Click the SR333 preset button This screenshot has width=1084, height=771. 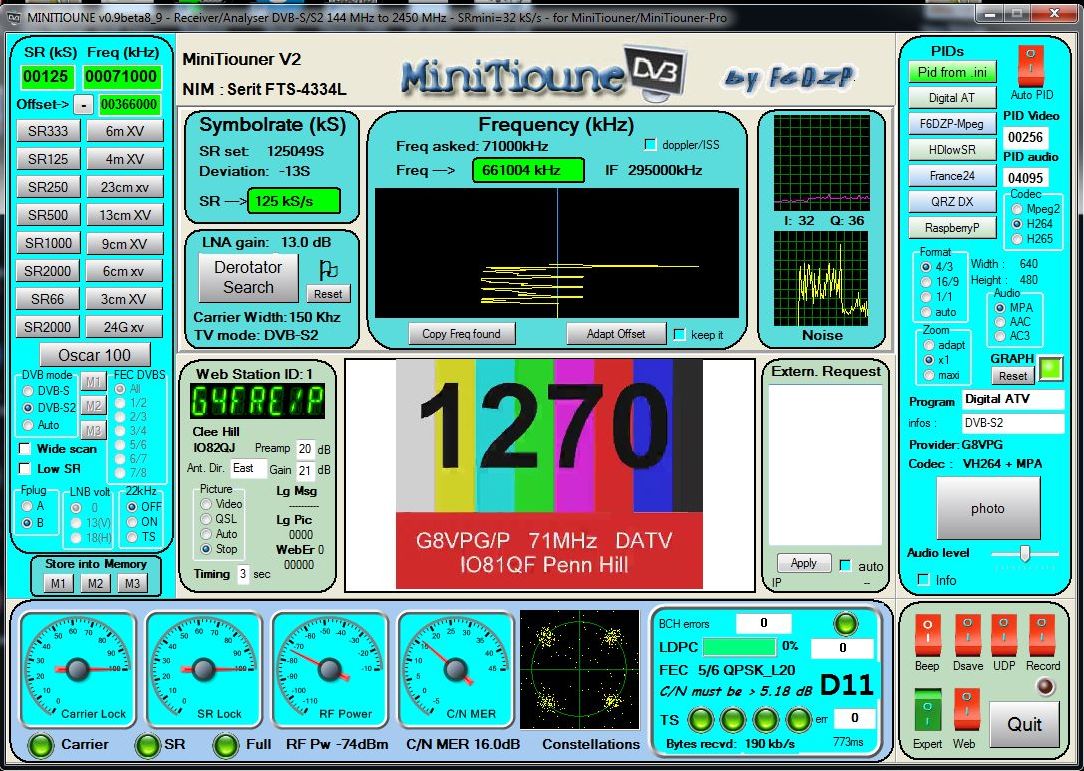(x=48, y=131)
